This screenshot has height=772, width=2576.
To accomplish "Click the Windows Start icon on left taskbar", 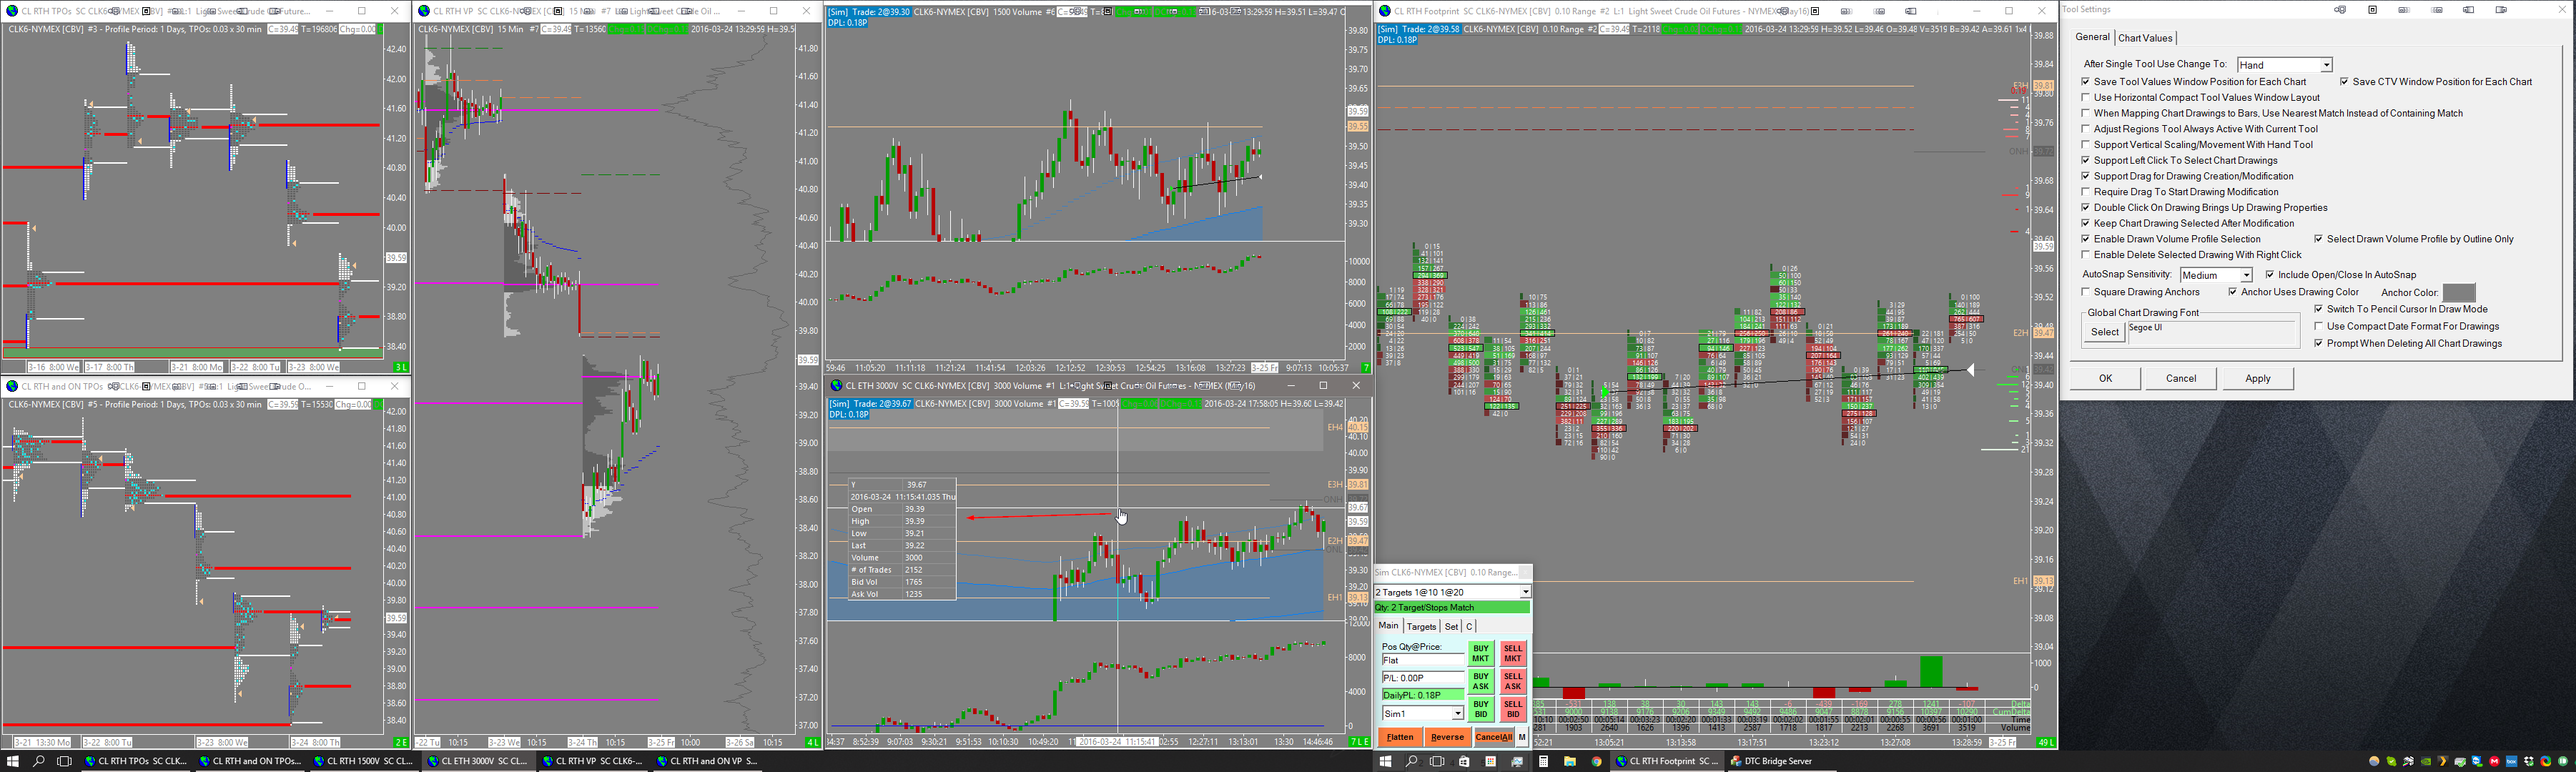I will pos(12,761).
